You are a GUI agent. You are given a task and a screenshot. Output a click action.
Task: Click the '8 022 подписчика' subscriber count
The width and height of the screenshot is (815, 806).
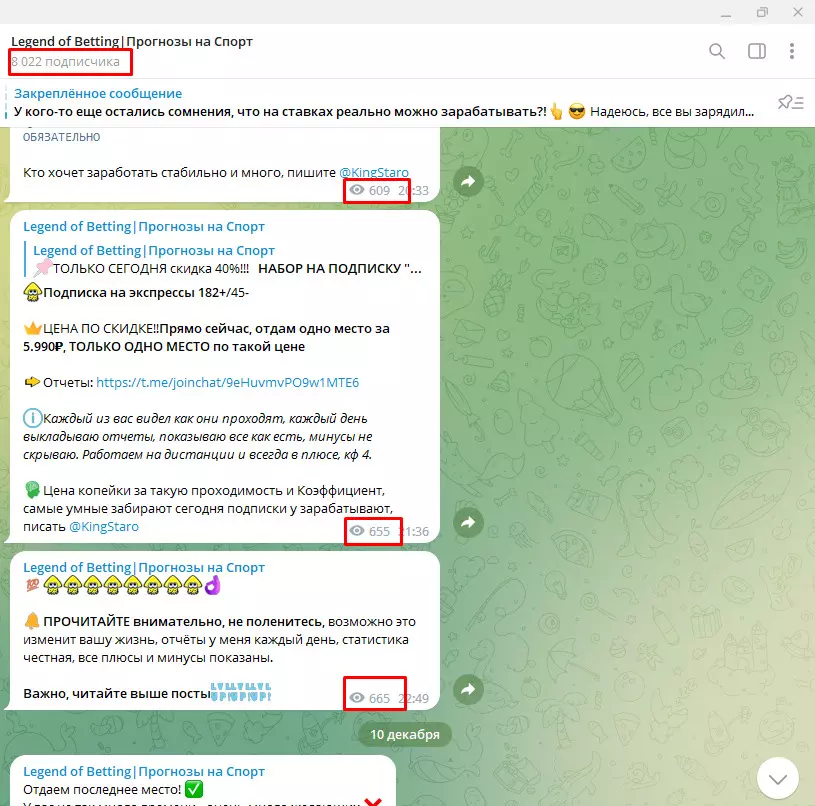click(65, 62)
